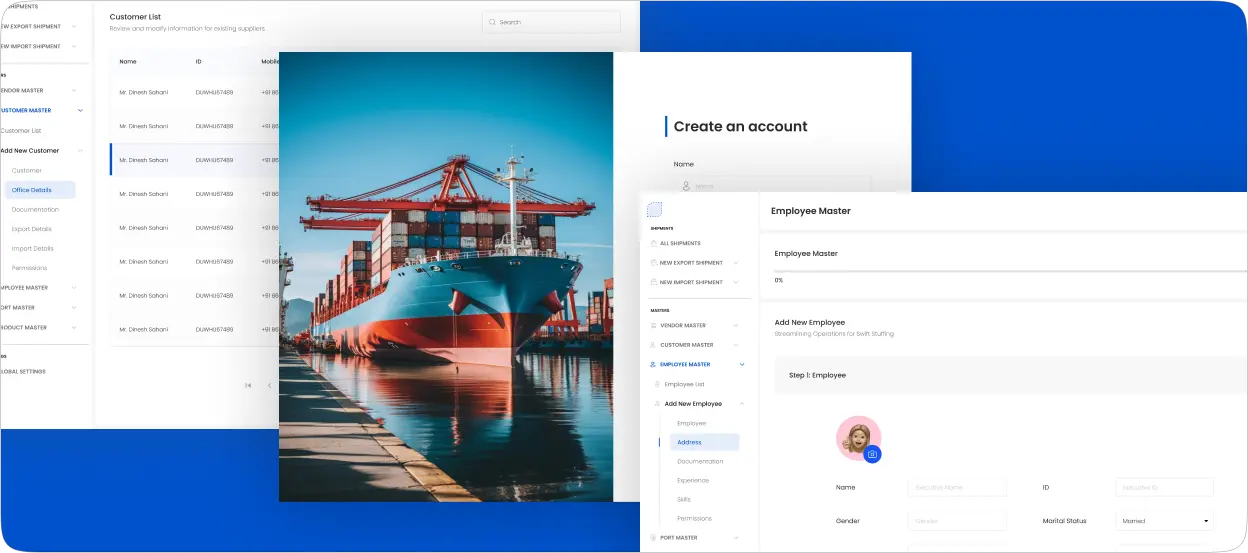Open the Marital Status dropdown
The height and width of the screenshot is (553, 1248).
[x=1163, y=521]
